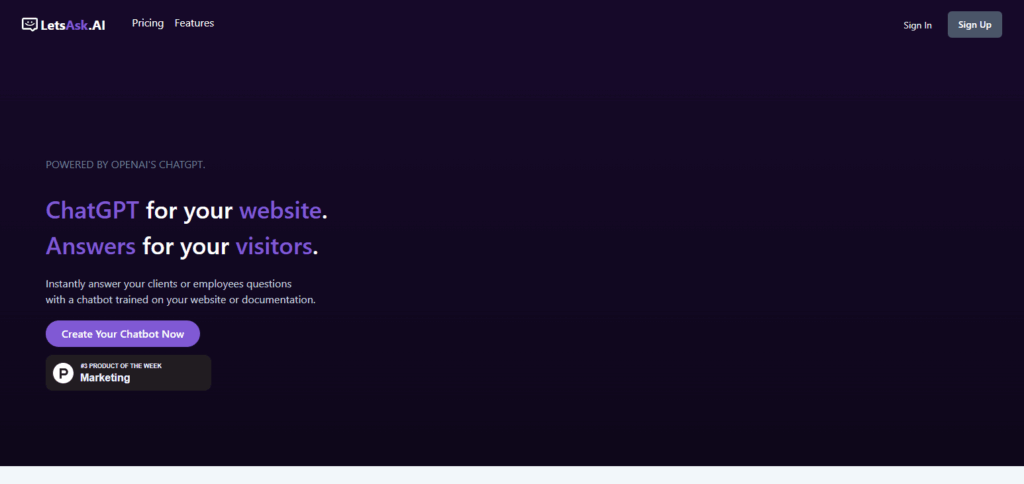Click Create Your Chatbot Now
Image resolution: width=1024 pixels, height=484 pixels.
[x=123, y=334]
